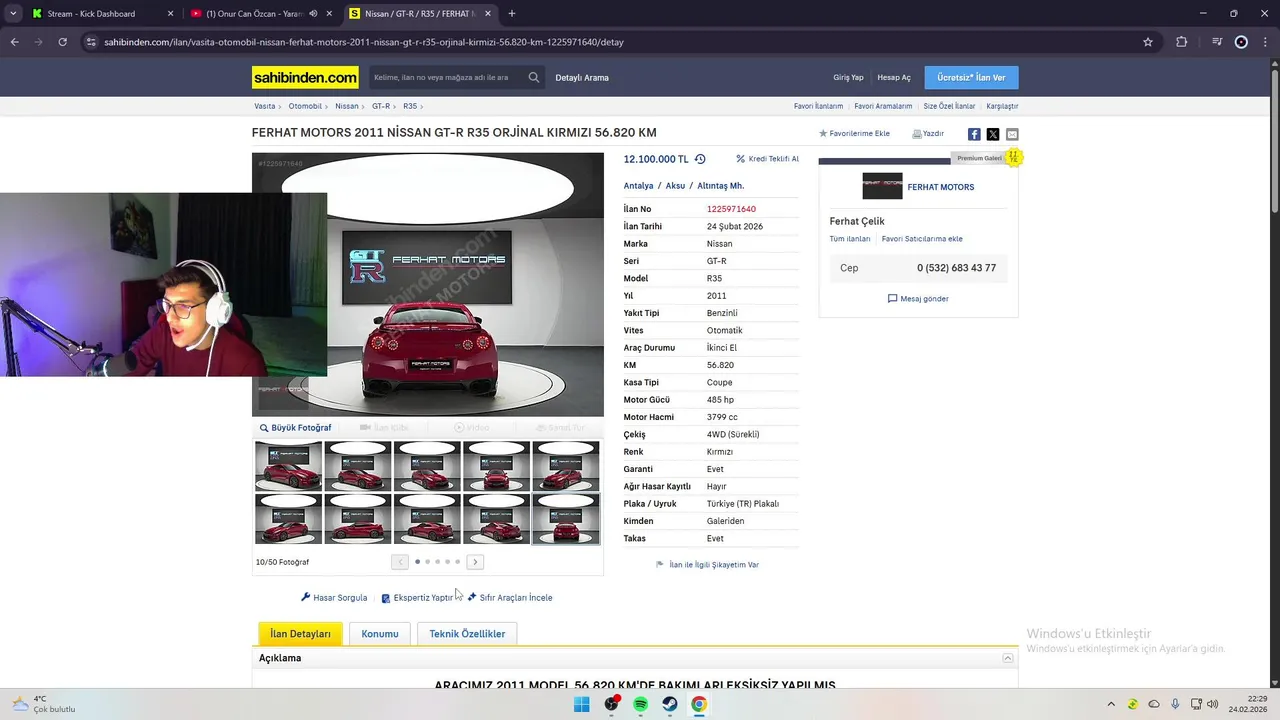
Task: Open Steam from the taskbar
Action: pyautogui.click(x=670, y=704)
